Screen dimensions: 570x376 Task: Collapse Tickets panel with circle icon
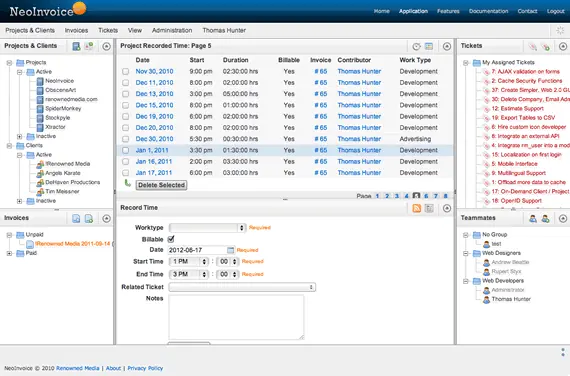(x=563, y=46)
